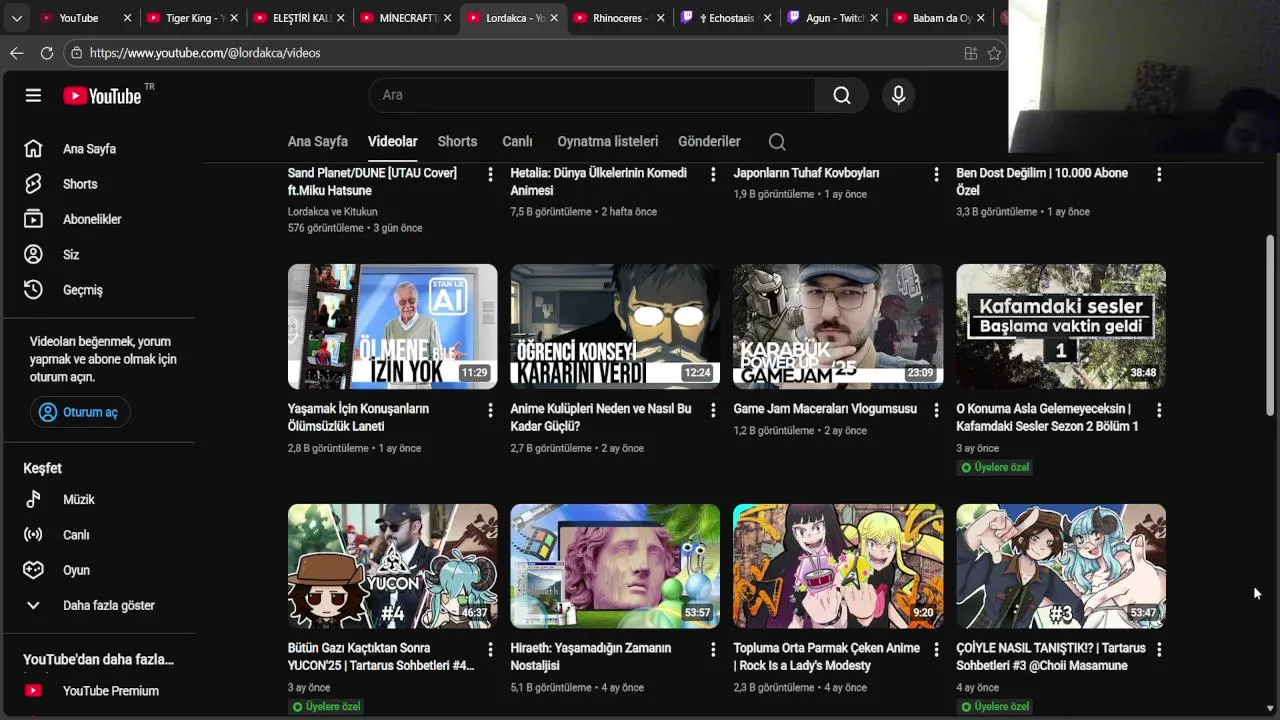Open options for Hiraeth video
Viewport: 1280px width, 720px height.
tap(713, 649)
